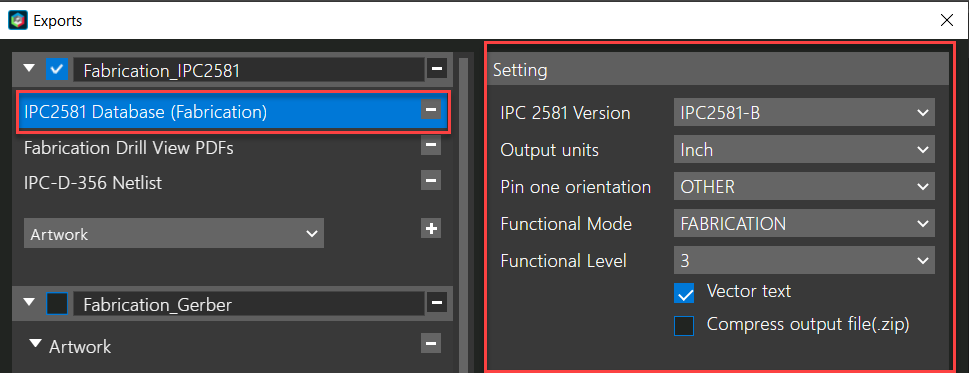Disable the Vector text checkbox

684,293
